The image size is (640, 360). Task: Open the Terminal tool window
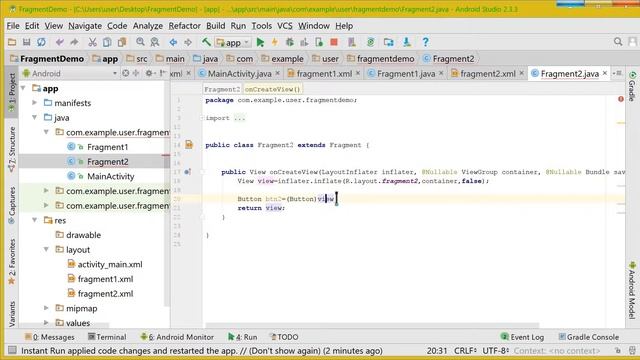point(107,337)
